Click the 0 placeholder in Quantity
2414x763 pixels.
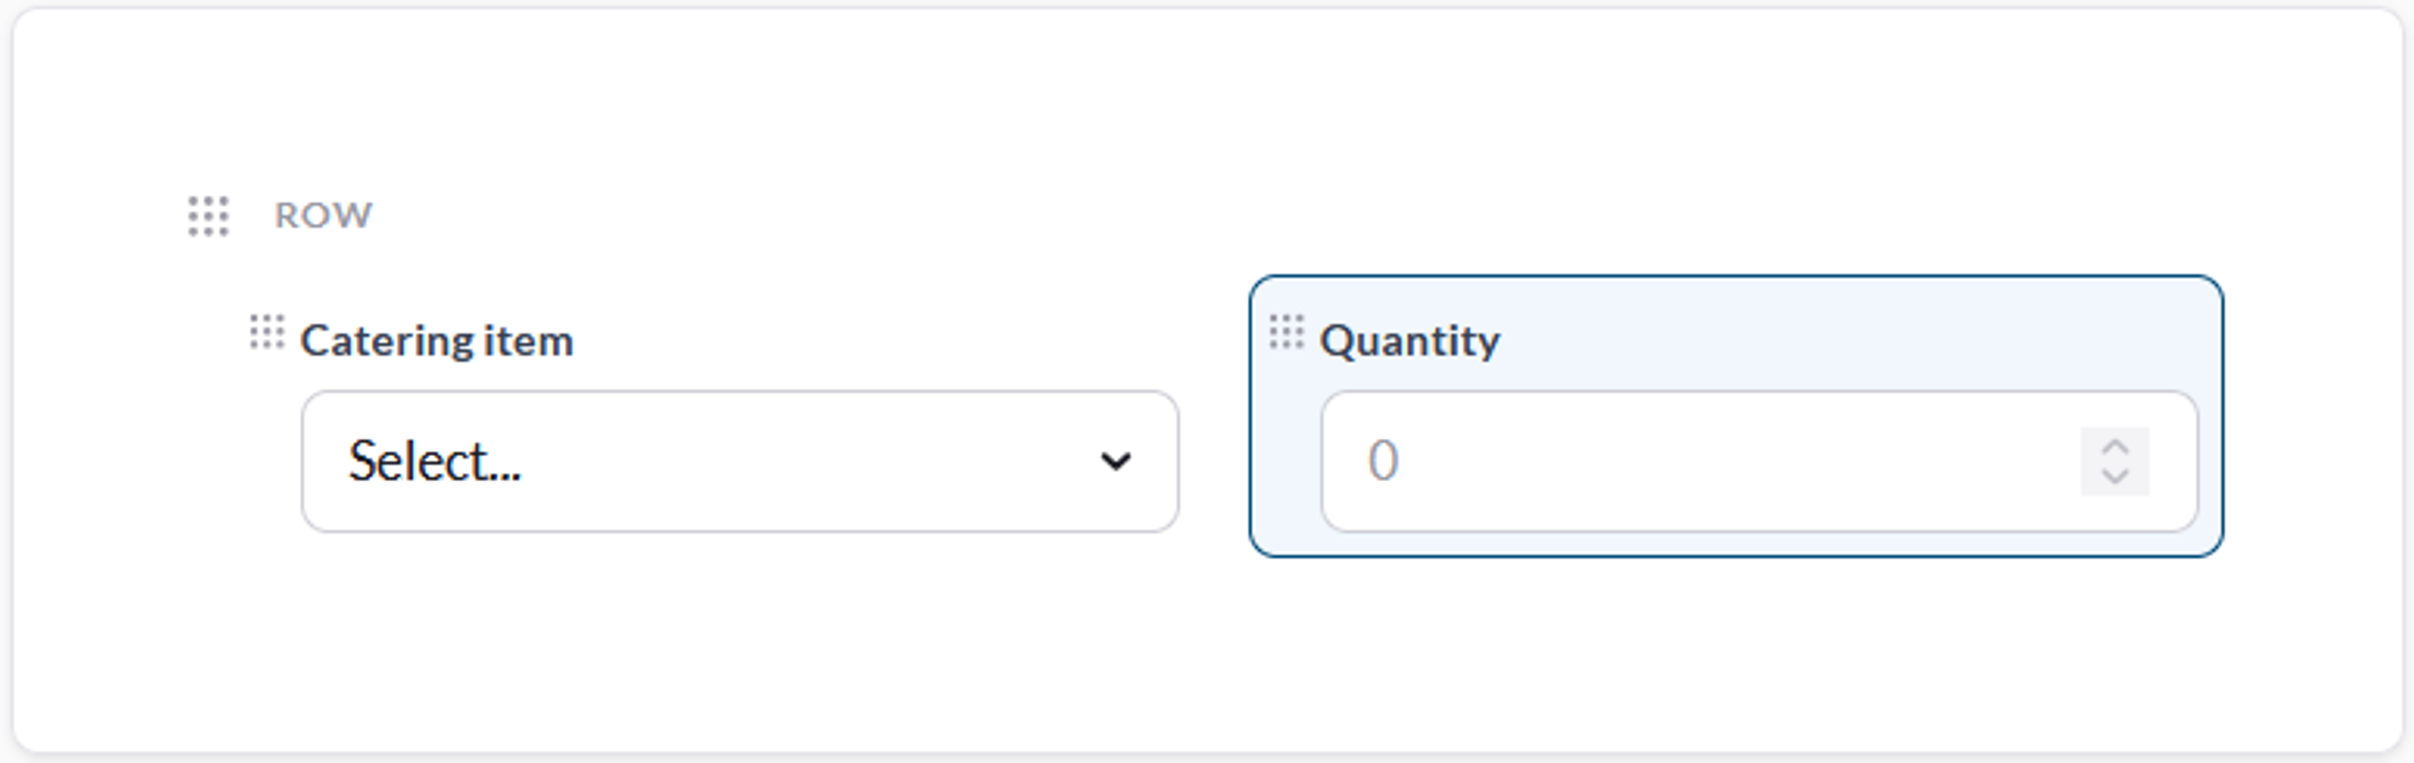pos(1383,461)
